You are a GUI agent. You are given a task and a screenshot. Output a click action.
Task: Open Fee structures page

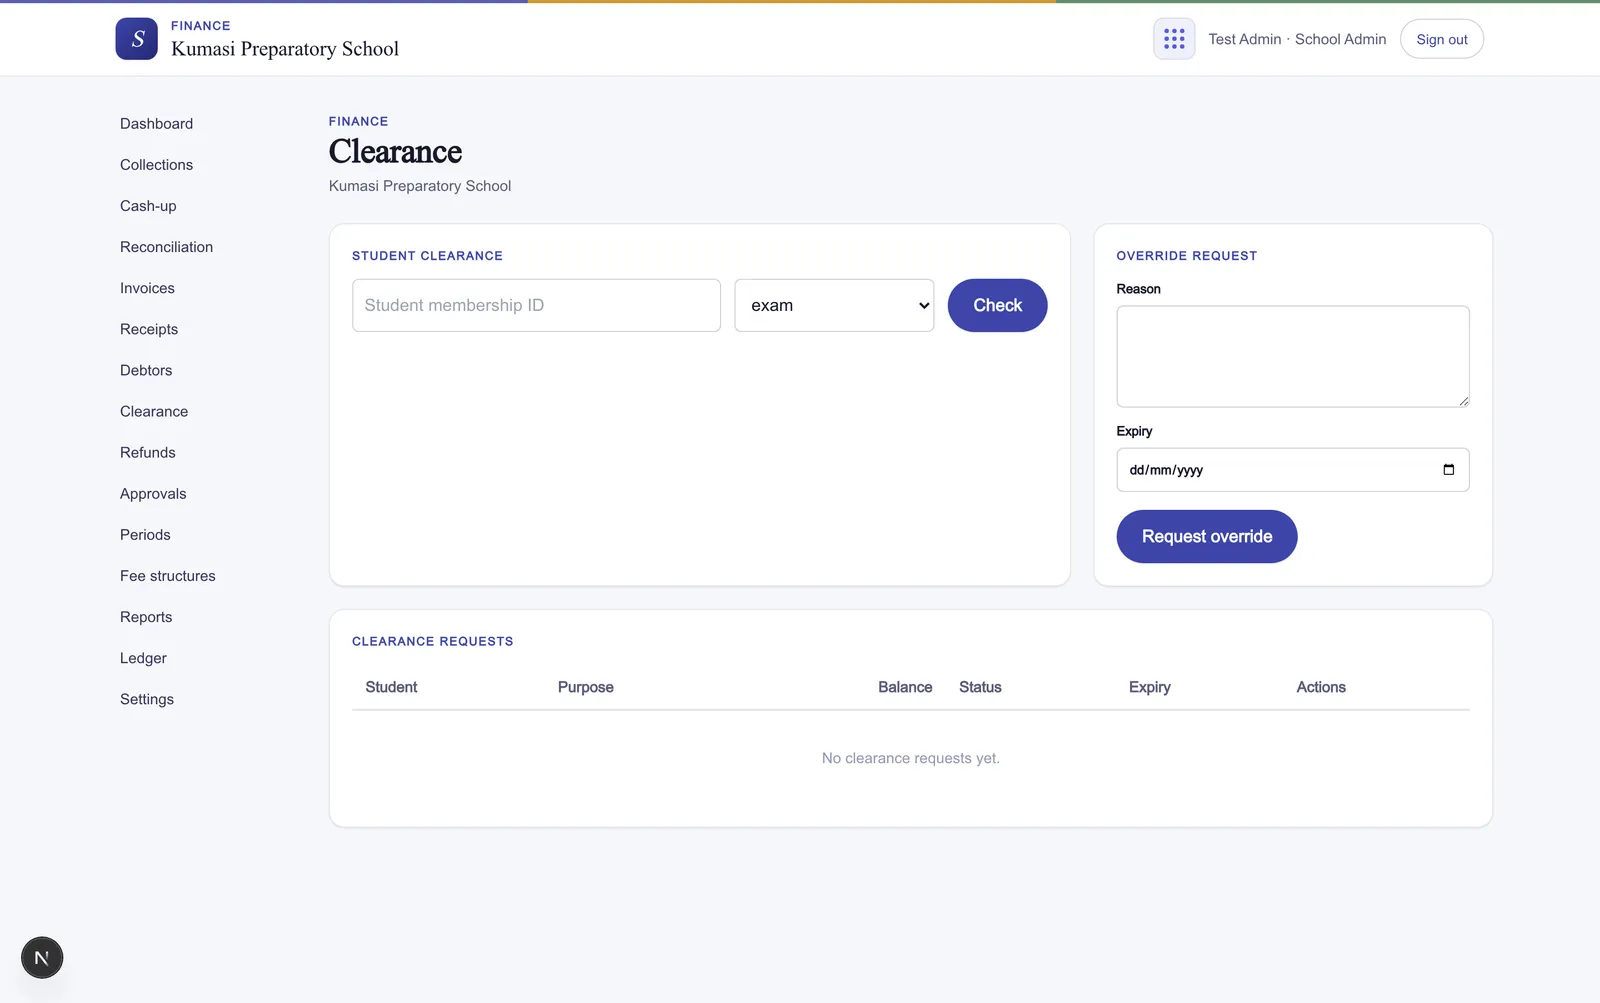click(x=167, y=576)
